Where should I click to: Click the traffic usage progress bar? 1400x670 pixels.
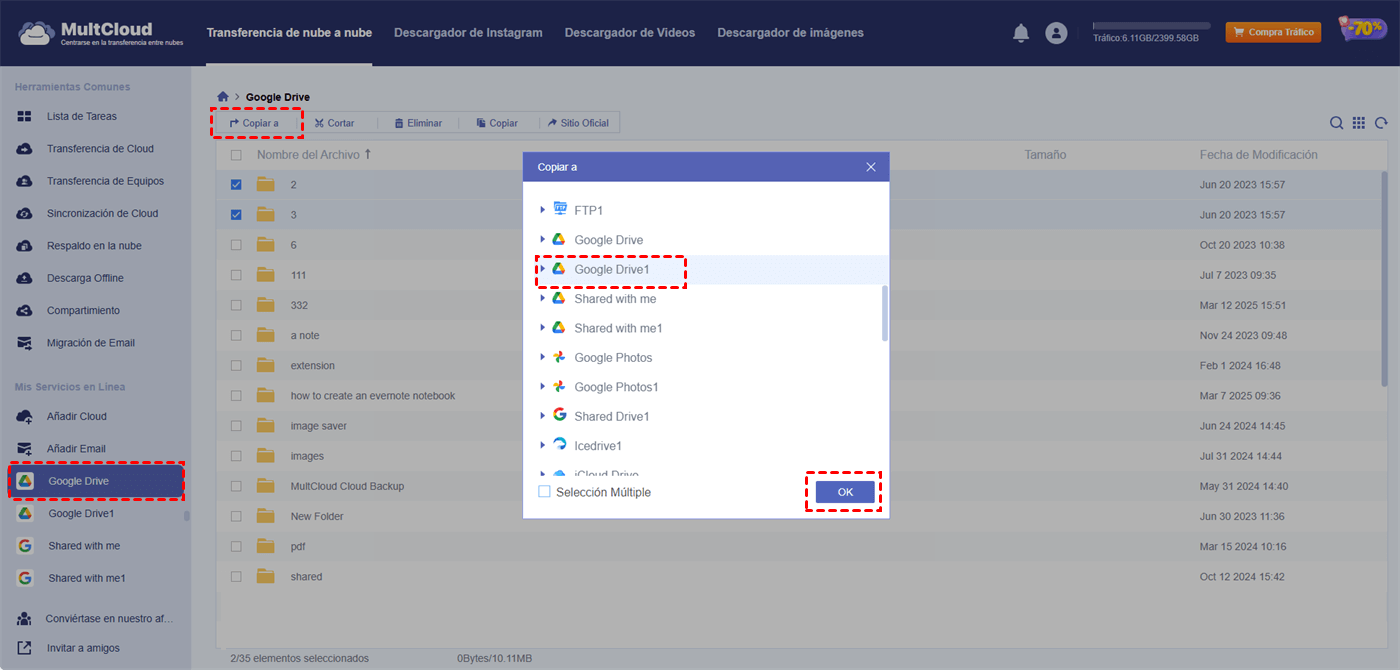(x=1151, y=25)
